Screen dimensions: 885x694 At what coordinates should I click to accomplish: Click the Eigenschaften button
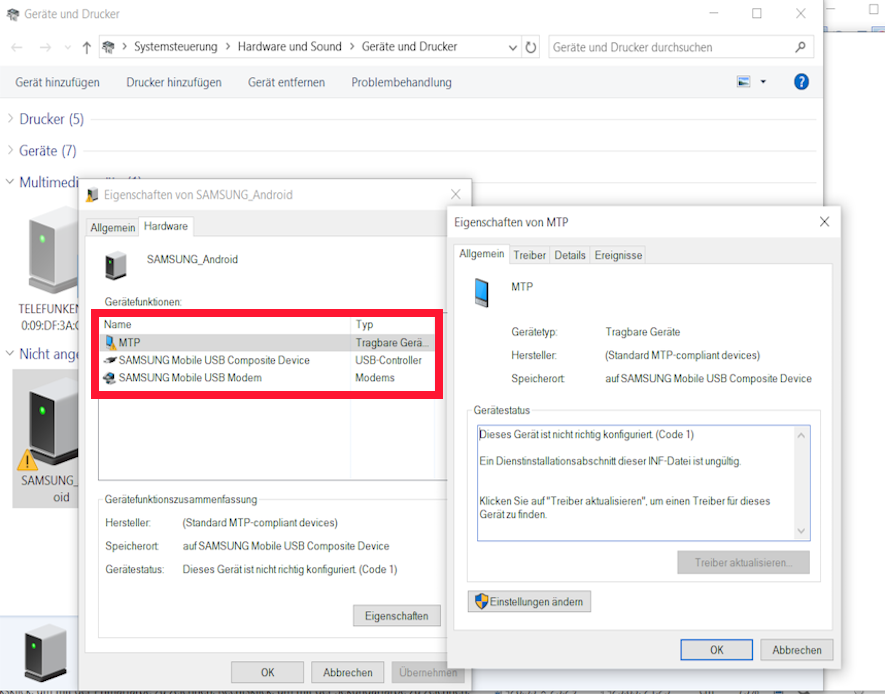396,616
